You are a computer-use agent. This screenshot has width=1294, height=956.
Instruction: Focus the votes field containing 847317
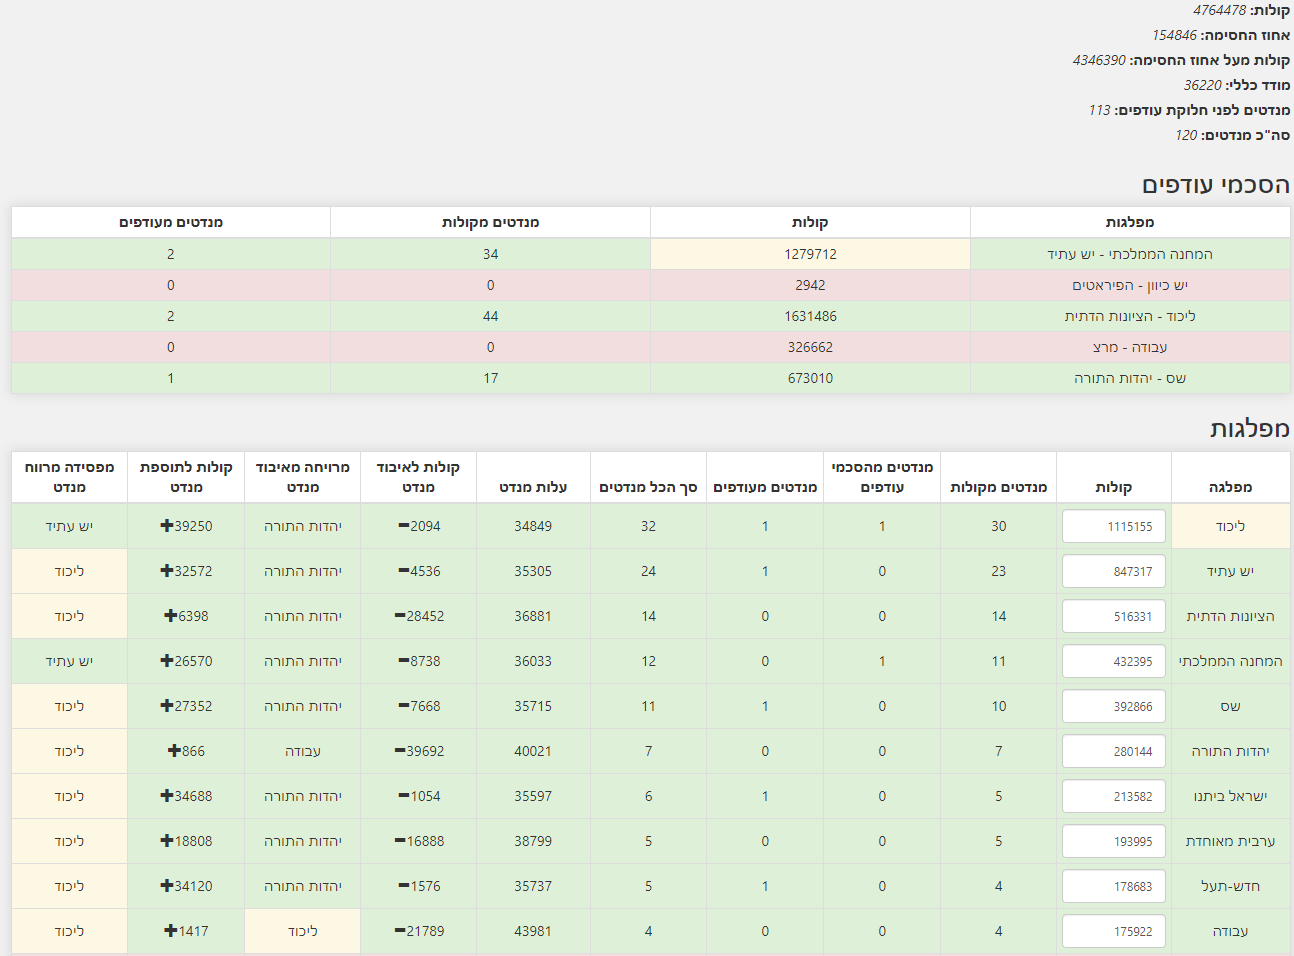click(1114, 571)
